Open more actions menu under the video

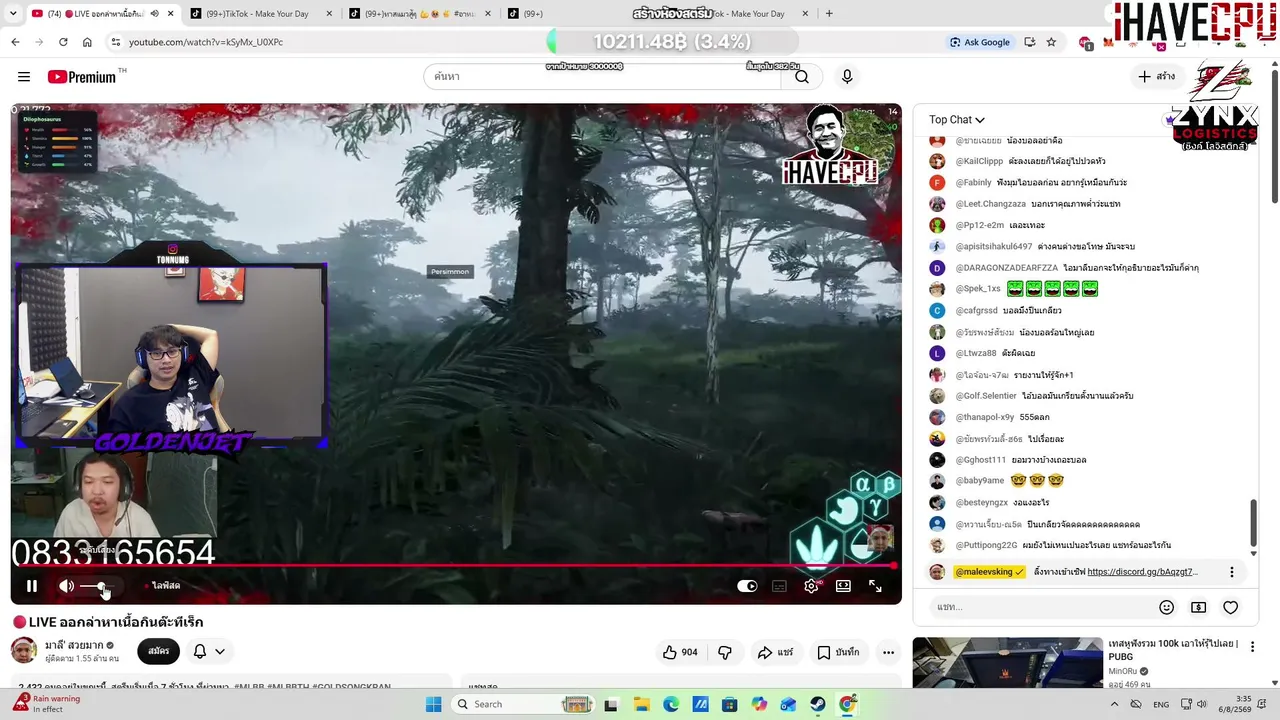click(888, 652)
